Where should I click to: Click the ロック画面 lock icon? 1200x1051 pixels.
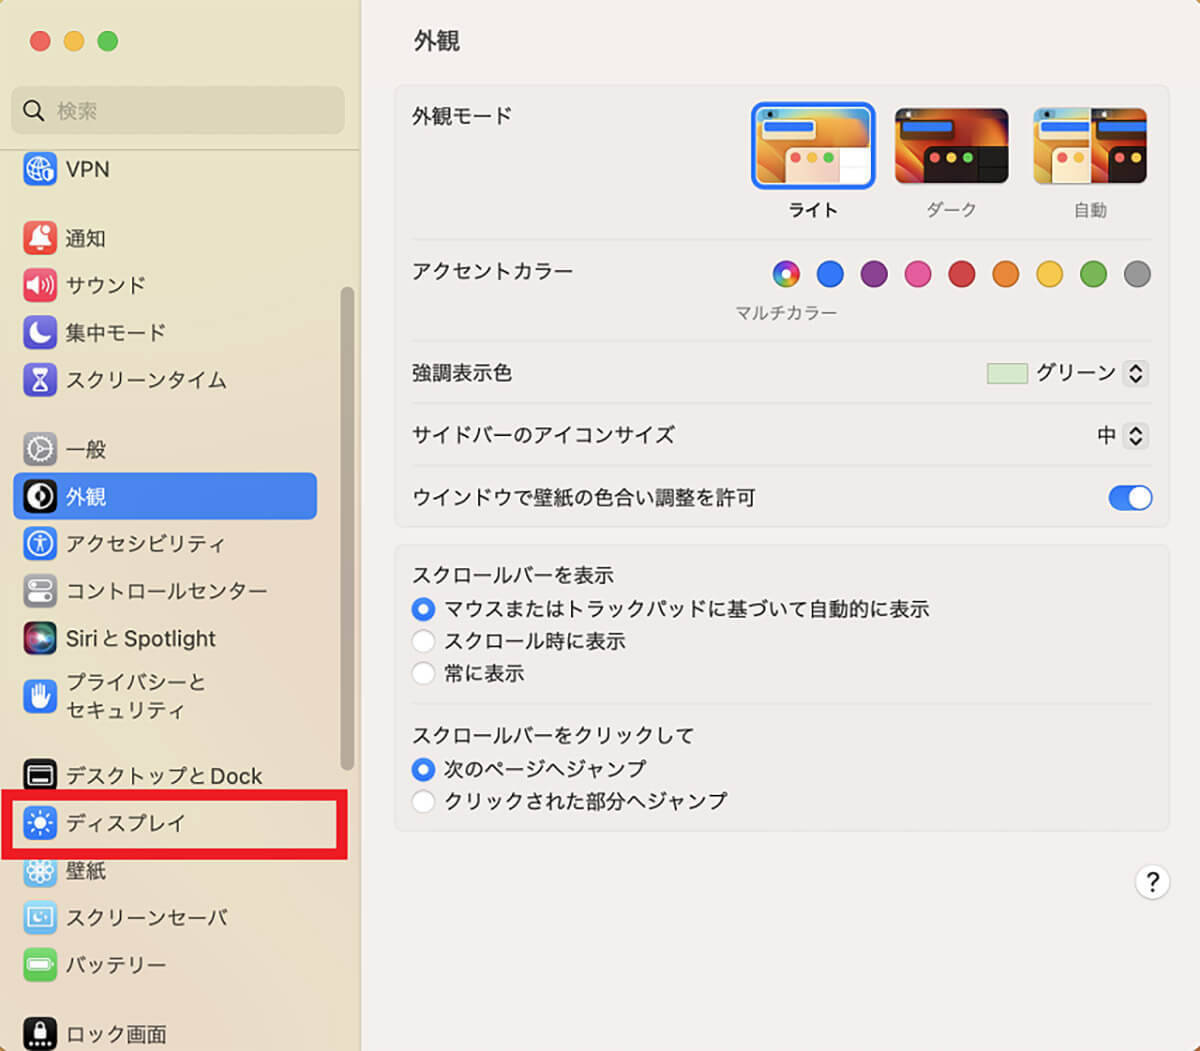click(40, 1033)
